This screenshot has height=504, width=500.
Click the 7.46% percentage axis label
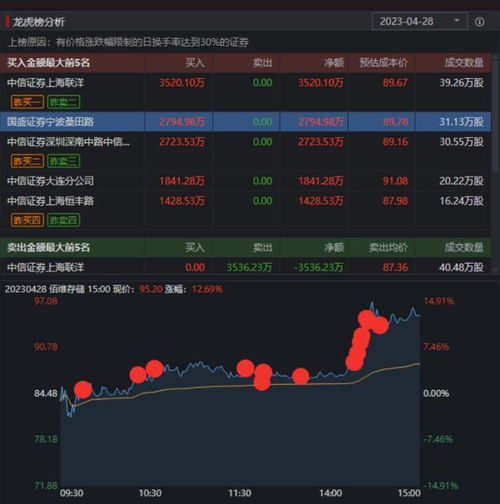pyautogui.click(x=436, y=347)
